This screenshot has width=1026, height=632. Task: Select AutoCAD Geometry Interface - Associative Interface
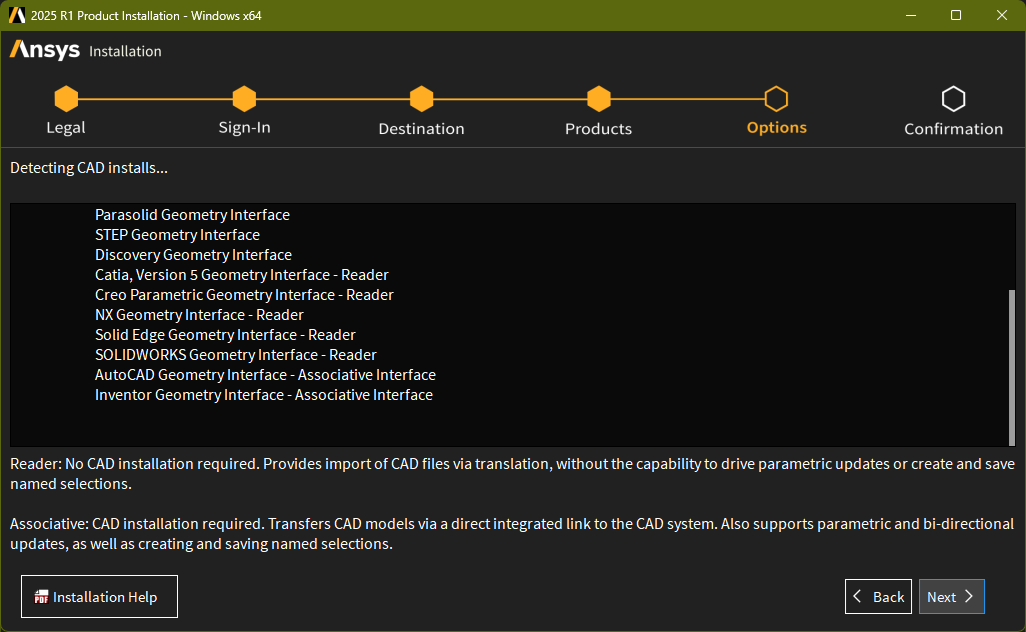click(265, 375)
